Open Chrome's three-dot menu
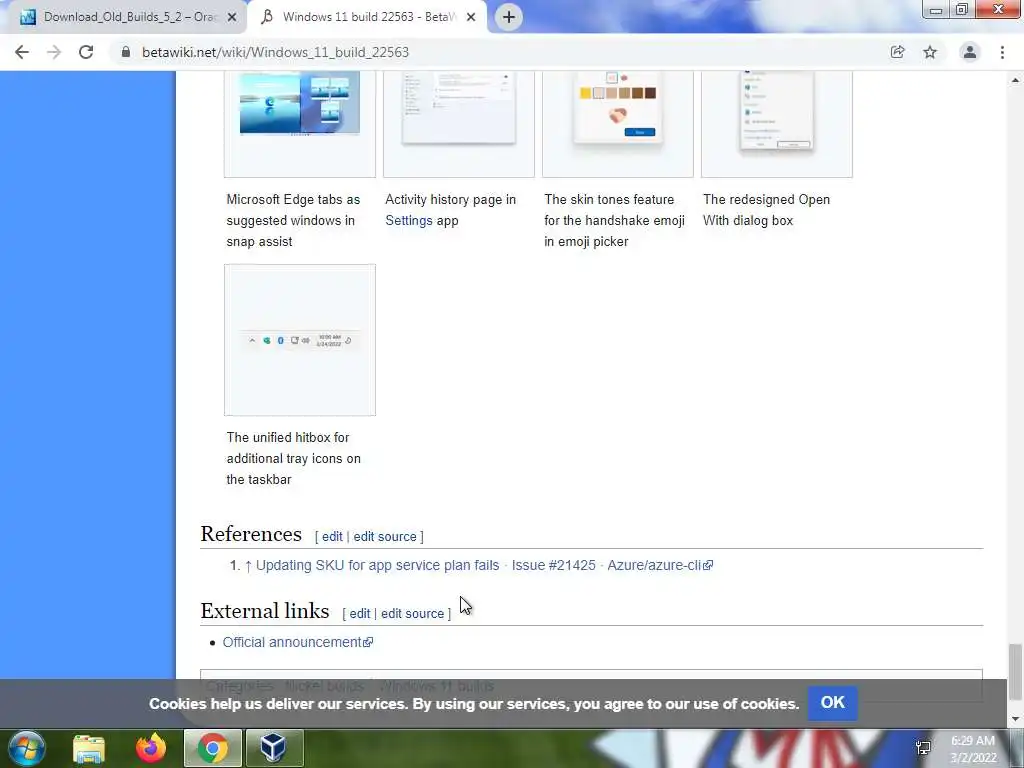The height and width of the screenshot is (768, 1024). pyautogui.click(x=1002, y=52)
